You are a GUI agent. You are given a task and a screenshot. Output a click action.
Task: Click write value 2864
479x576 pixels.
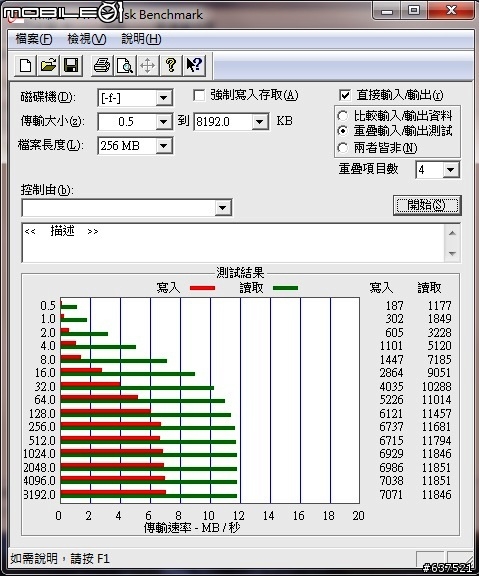391,373
